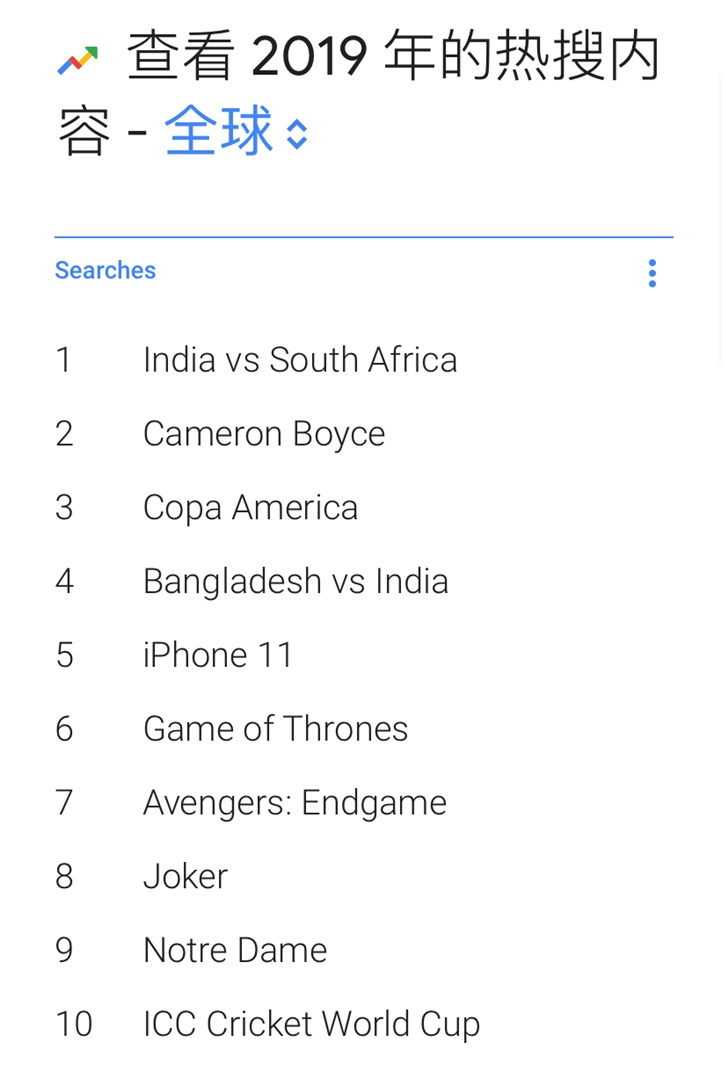The image size is (728, 1085).
Task: Click the Notre Dame list item
Action: pos(235,950)
